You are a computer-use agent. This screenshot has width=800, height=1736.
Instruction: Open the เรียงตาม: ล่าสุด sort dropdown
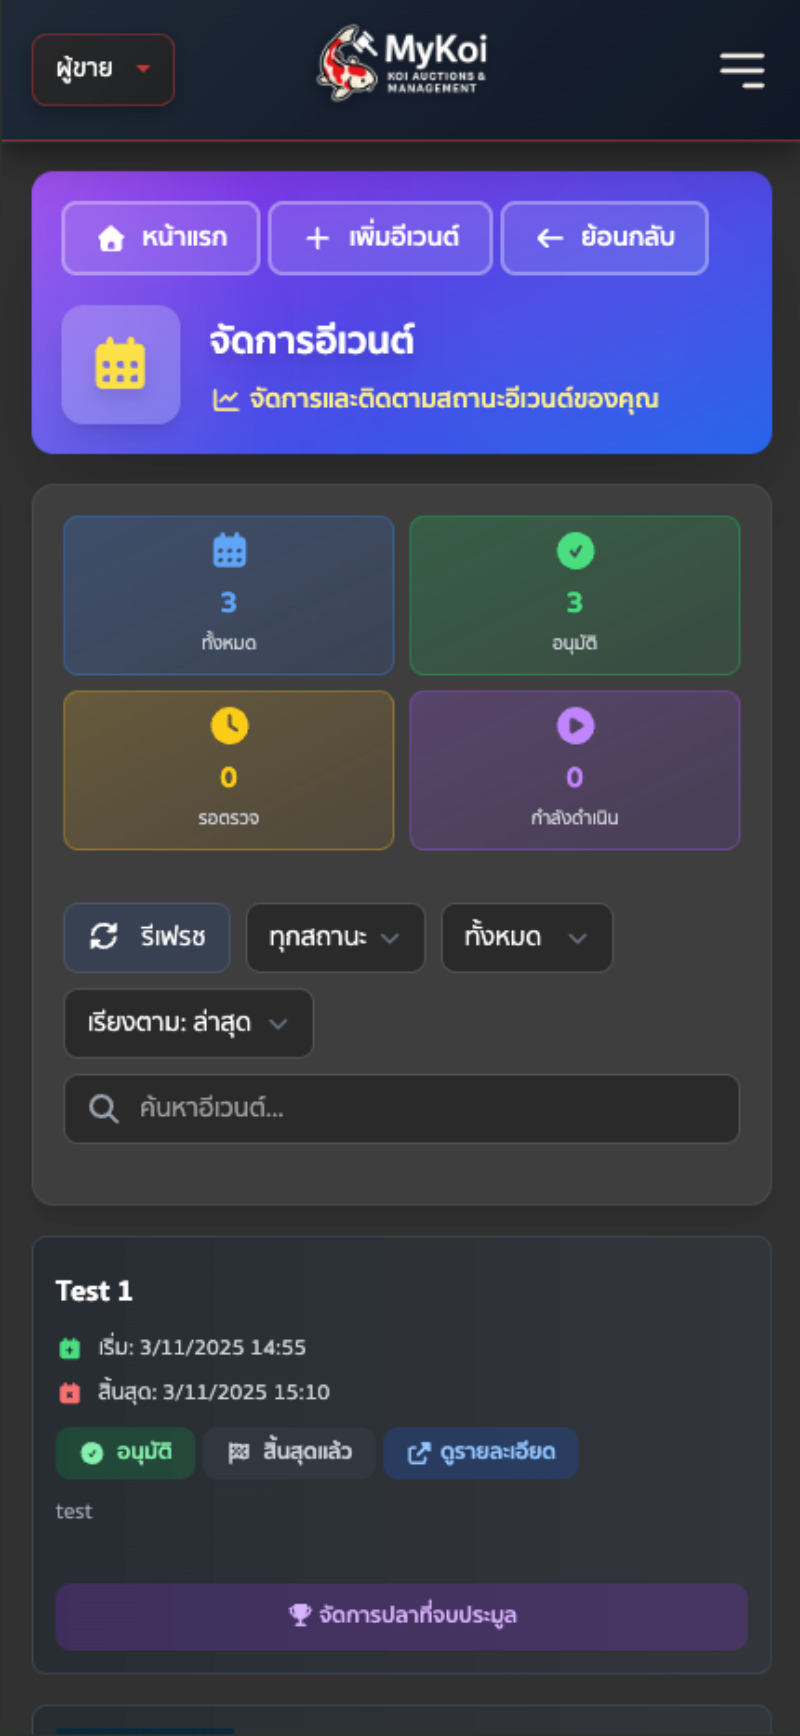tap(188, 1023)
